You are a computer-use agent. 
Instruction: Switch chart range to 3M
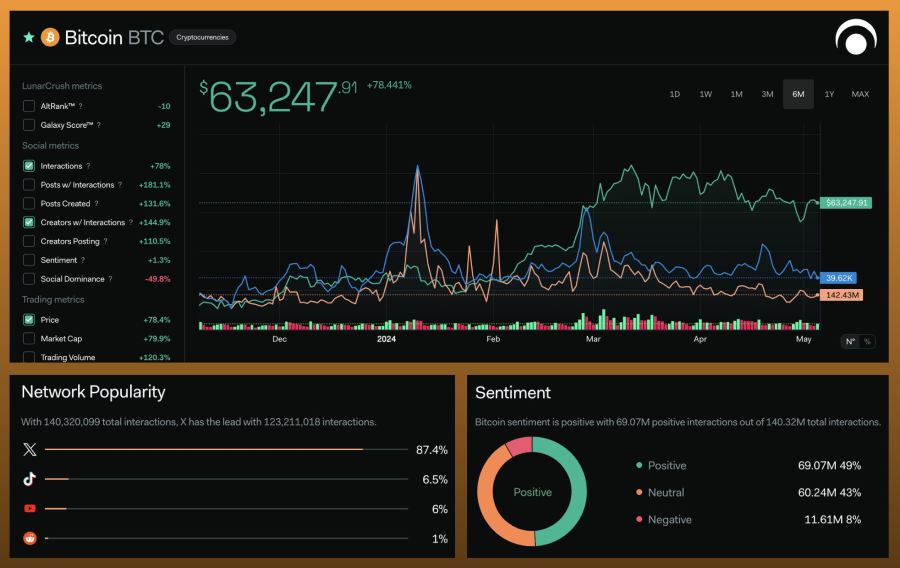click(x=767, y=94)
